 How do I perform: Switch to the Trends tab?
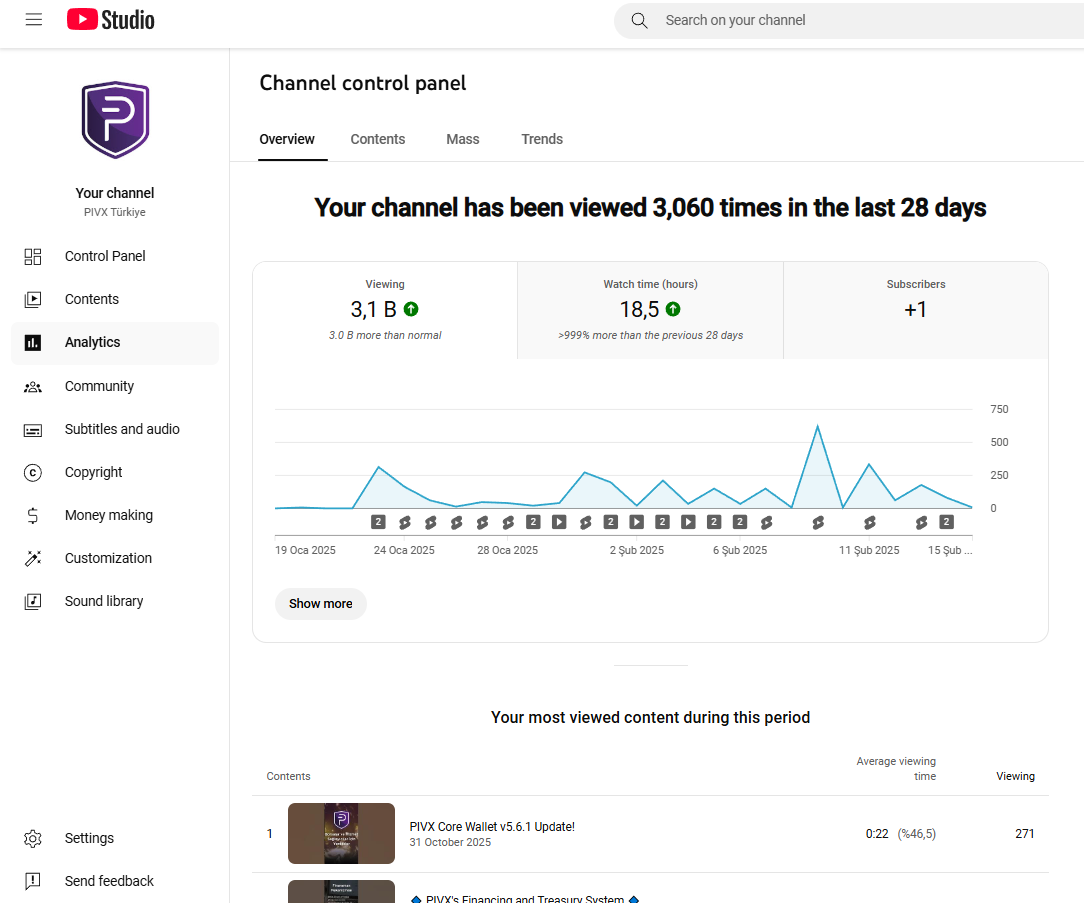pyautogui.click(x=542, y=139)
